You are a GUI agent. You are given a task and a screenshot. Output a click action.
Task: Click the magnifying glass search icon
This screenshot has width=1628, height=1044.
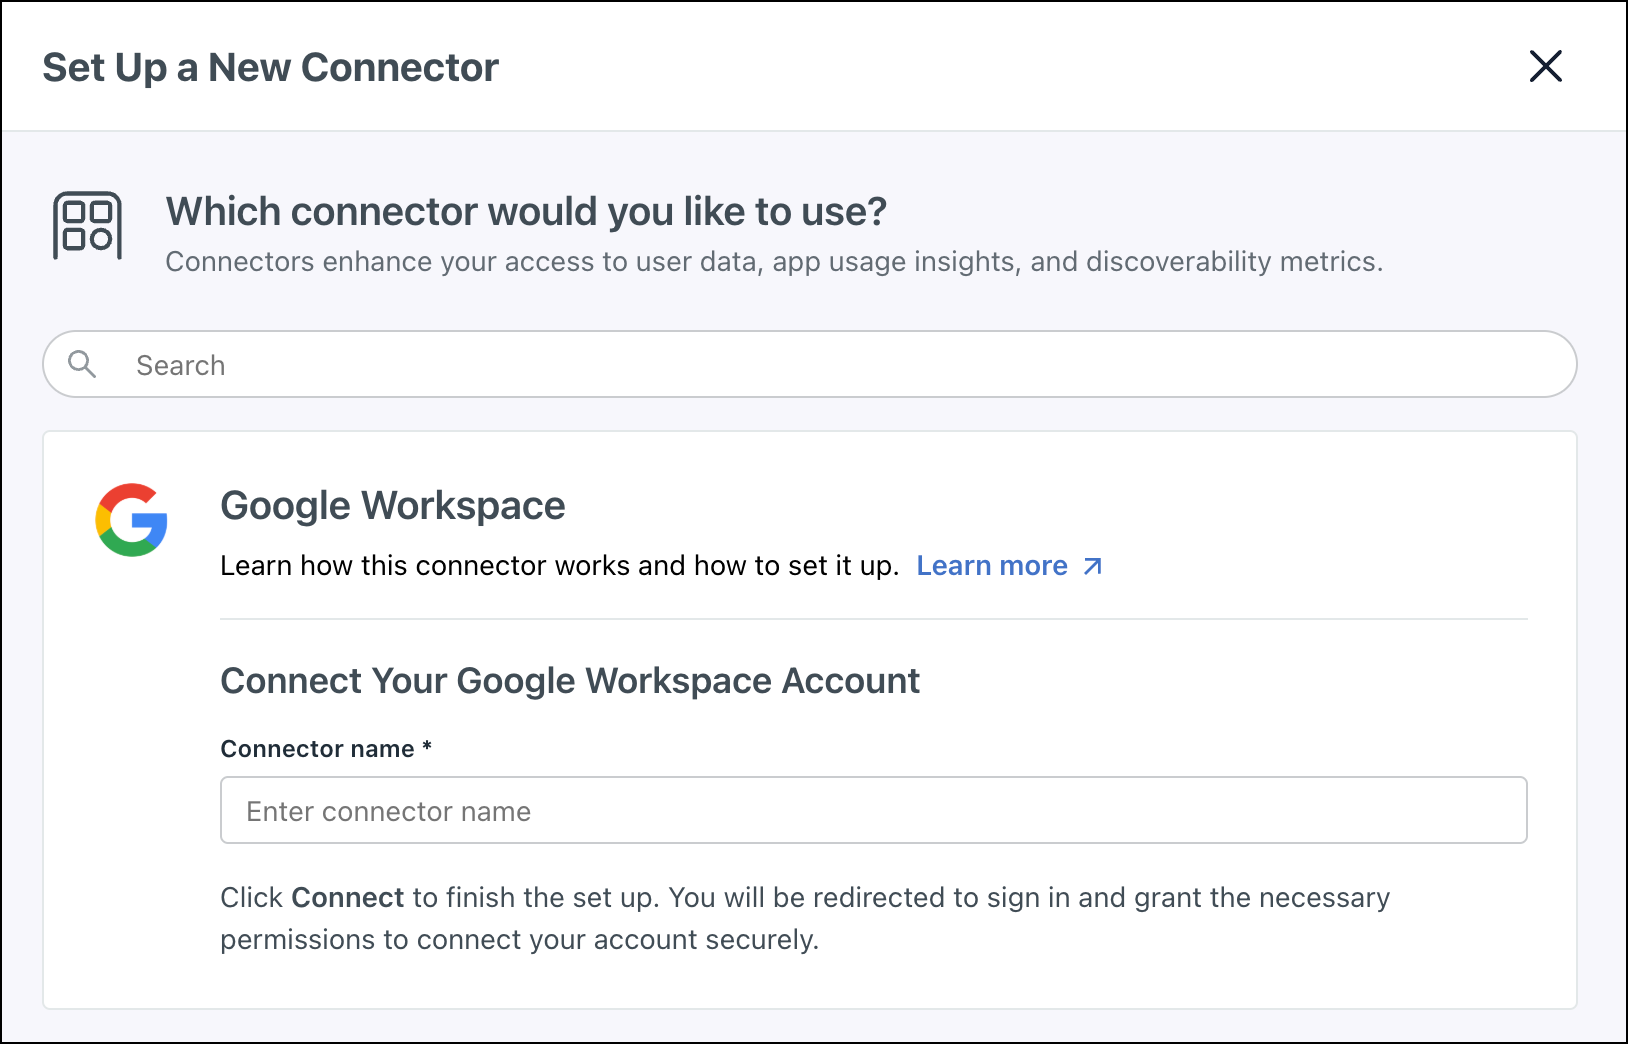pos(82,364)
